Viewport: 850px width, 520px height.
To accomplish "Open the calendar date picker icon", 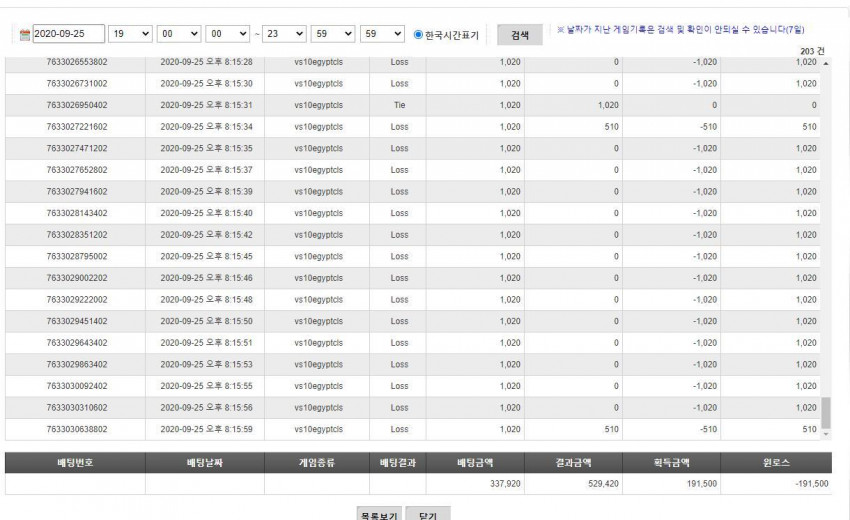I will [25, 35].
